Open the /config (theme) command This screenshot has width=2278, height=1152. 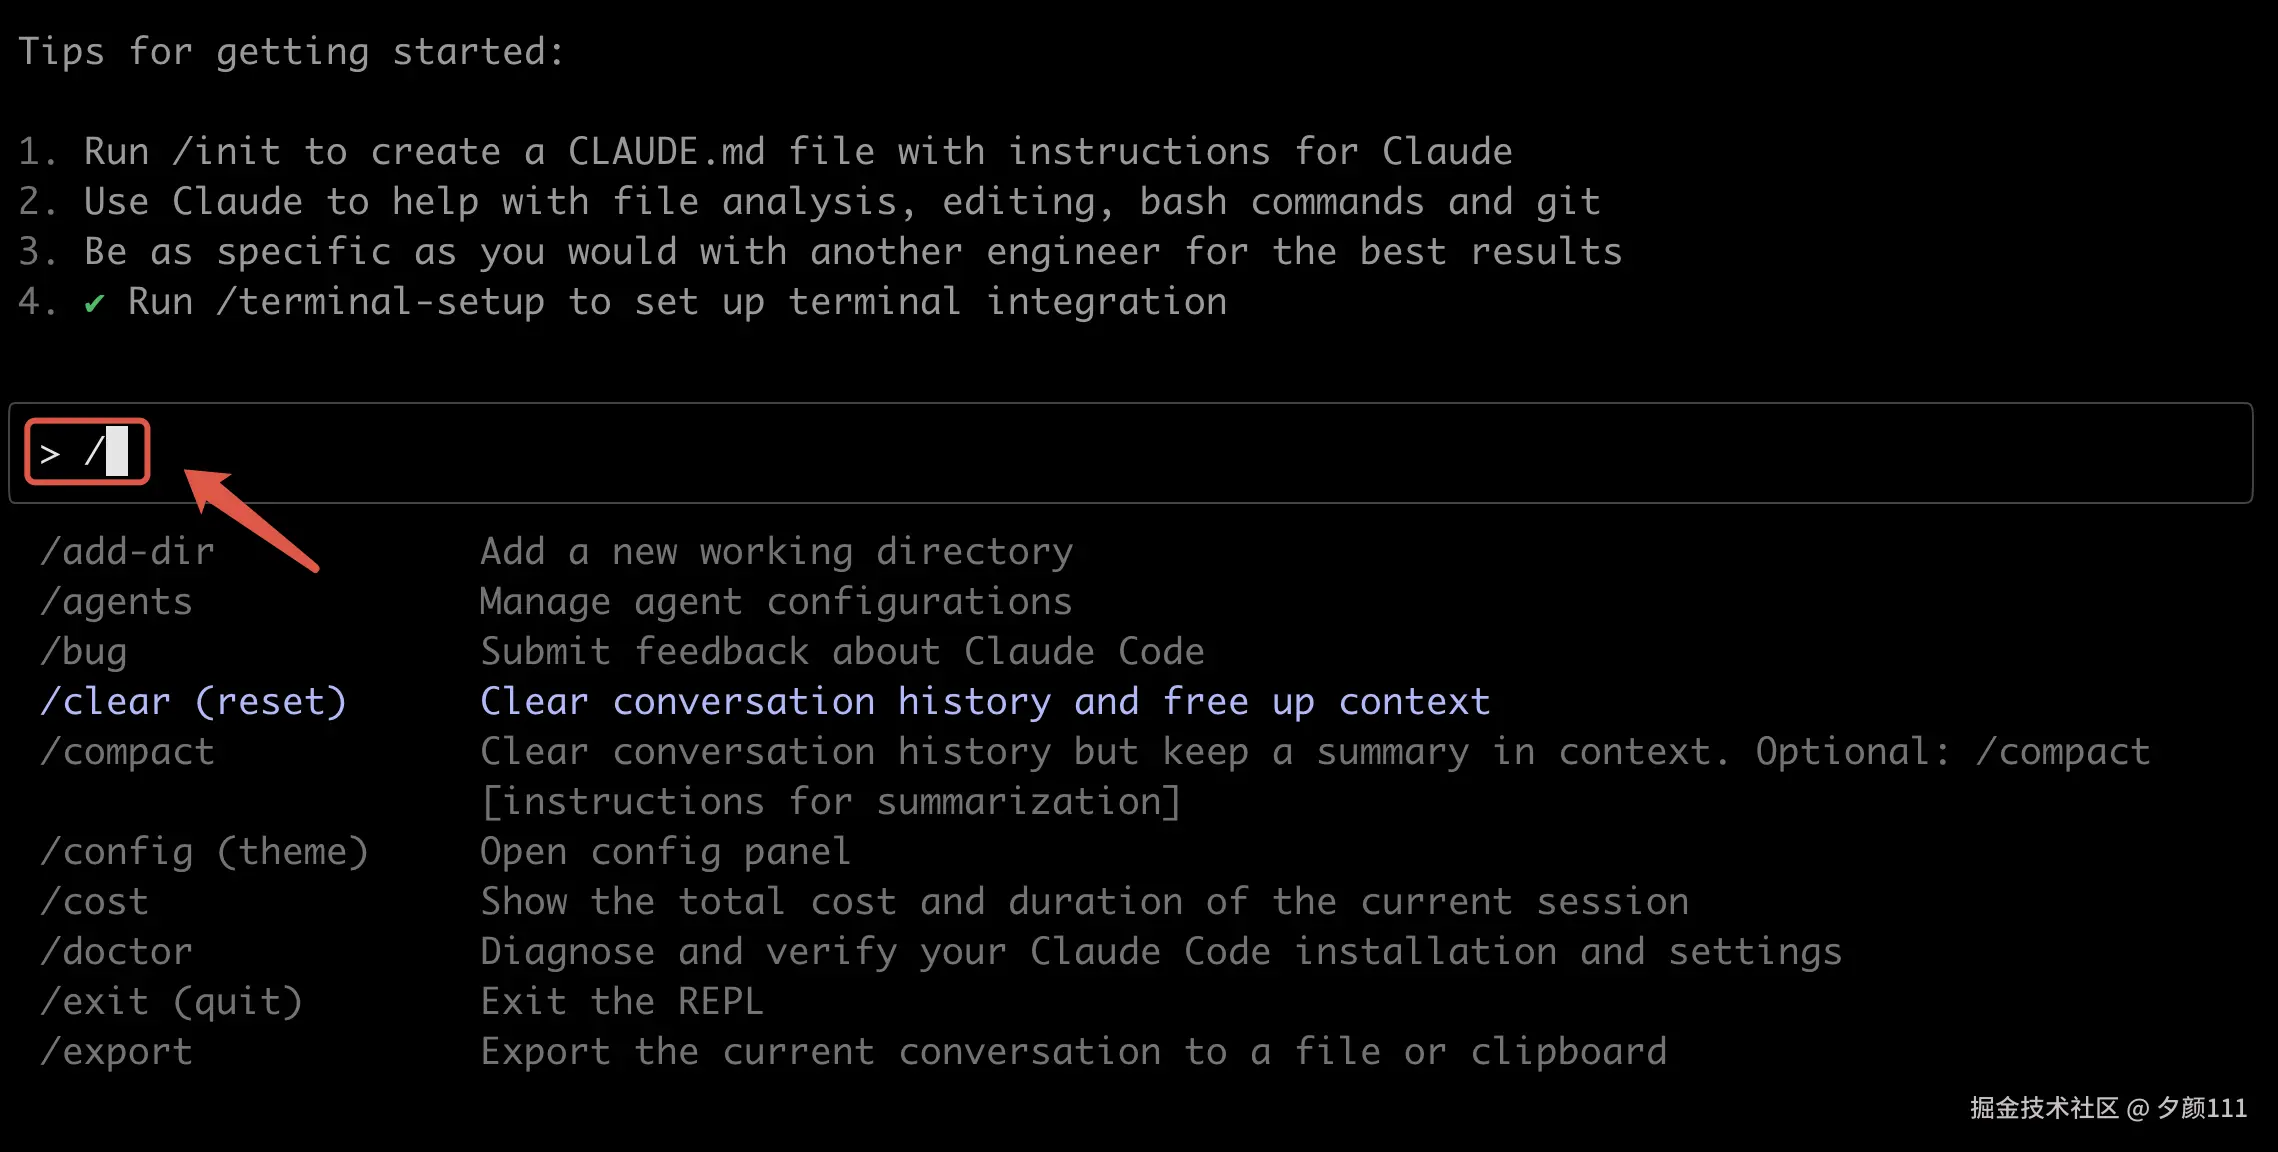204,852
